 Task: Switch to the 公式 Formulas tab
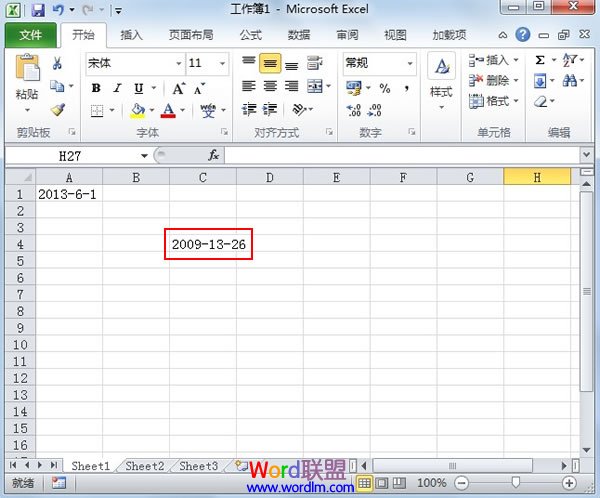tap(251, 35)
